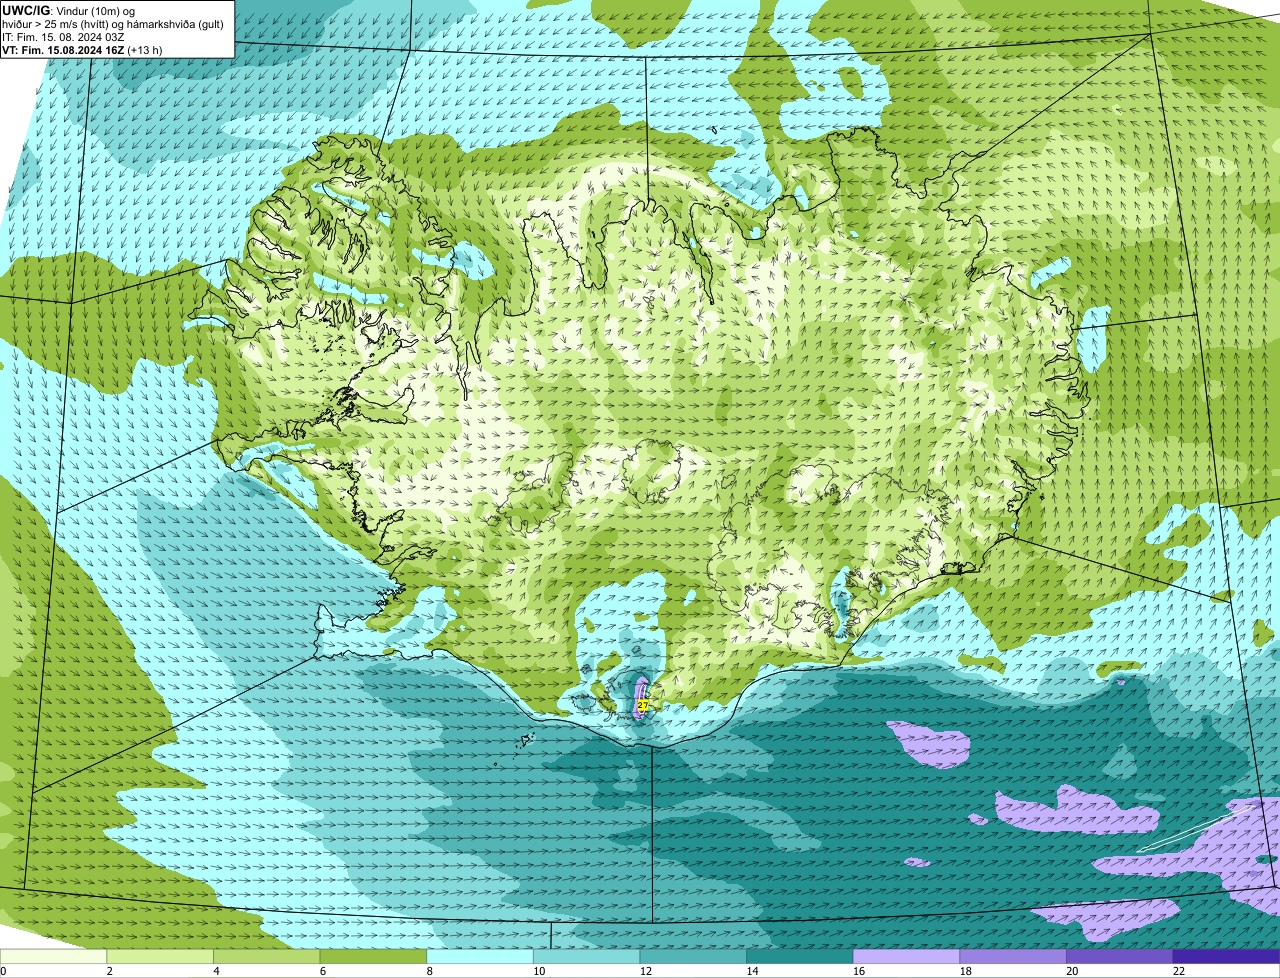Click the 'hviður > 25 m/s' description line

[x=113, y=23]
